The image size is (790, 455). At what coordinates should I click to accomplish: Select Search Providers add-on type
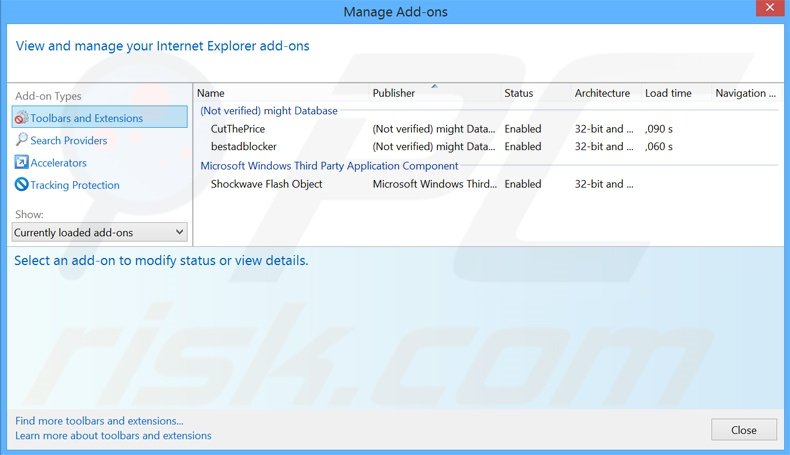[69, 140]
